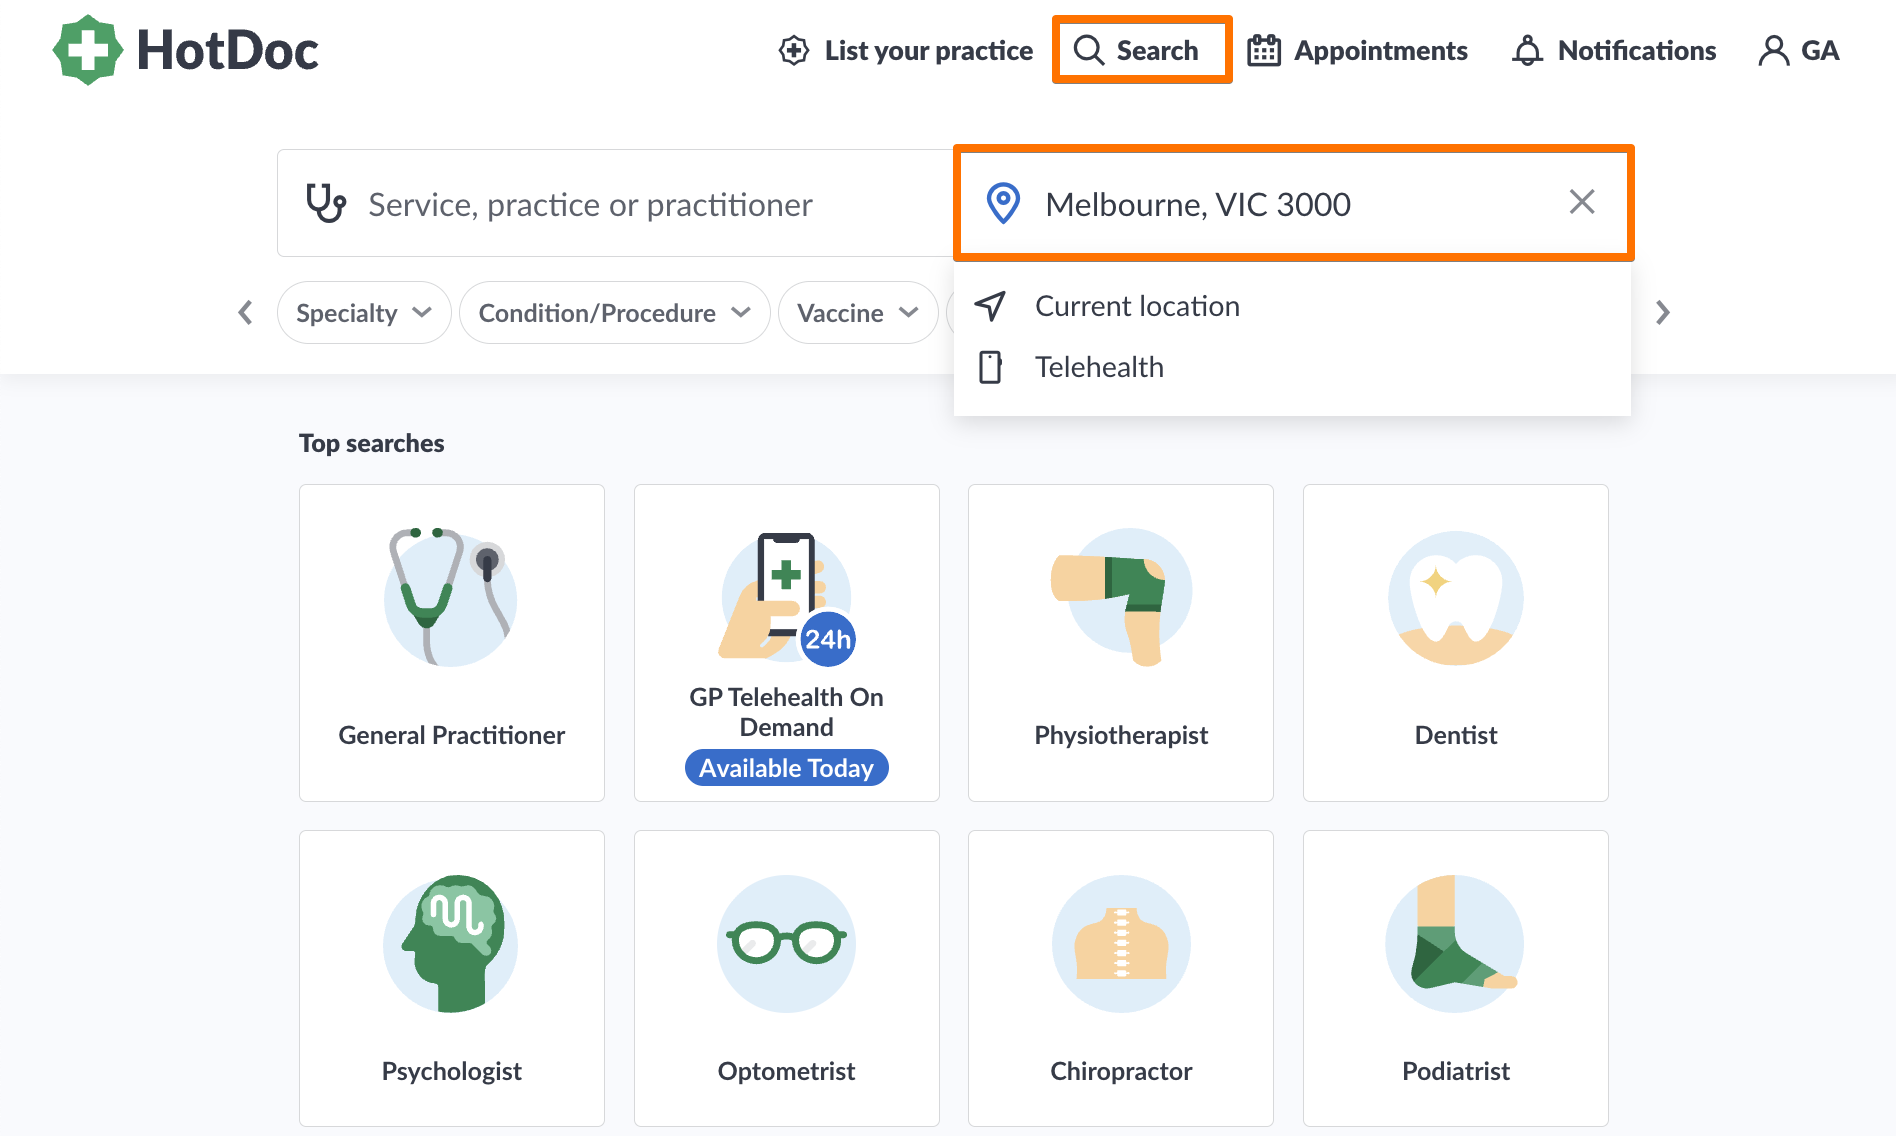
Task: Expand the Vaccine filter dropdown
Action: pyautogui.click(x=858, y=313)
